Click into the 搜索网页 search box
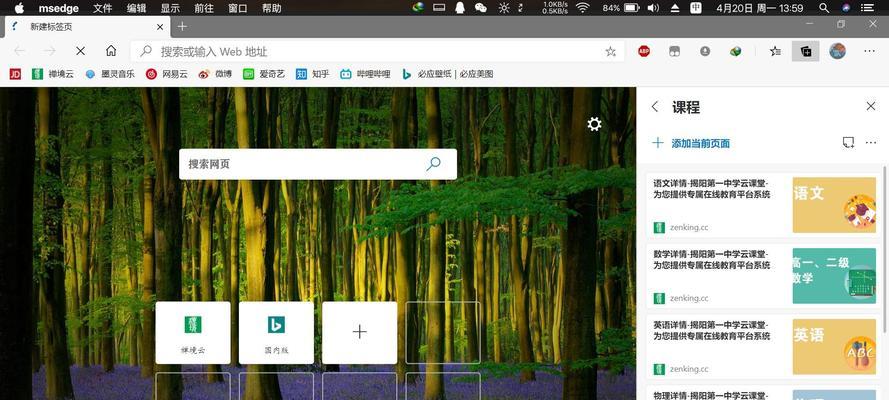This screenshot has height=400, width=889. point(318,164)
